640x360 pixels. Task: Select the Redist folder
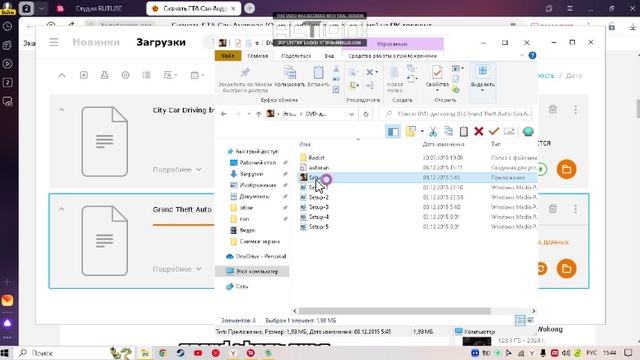[316, 158]
